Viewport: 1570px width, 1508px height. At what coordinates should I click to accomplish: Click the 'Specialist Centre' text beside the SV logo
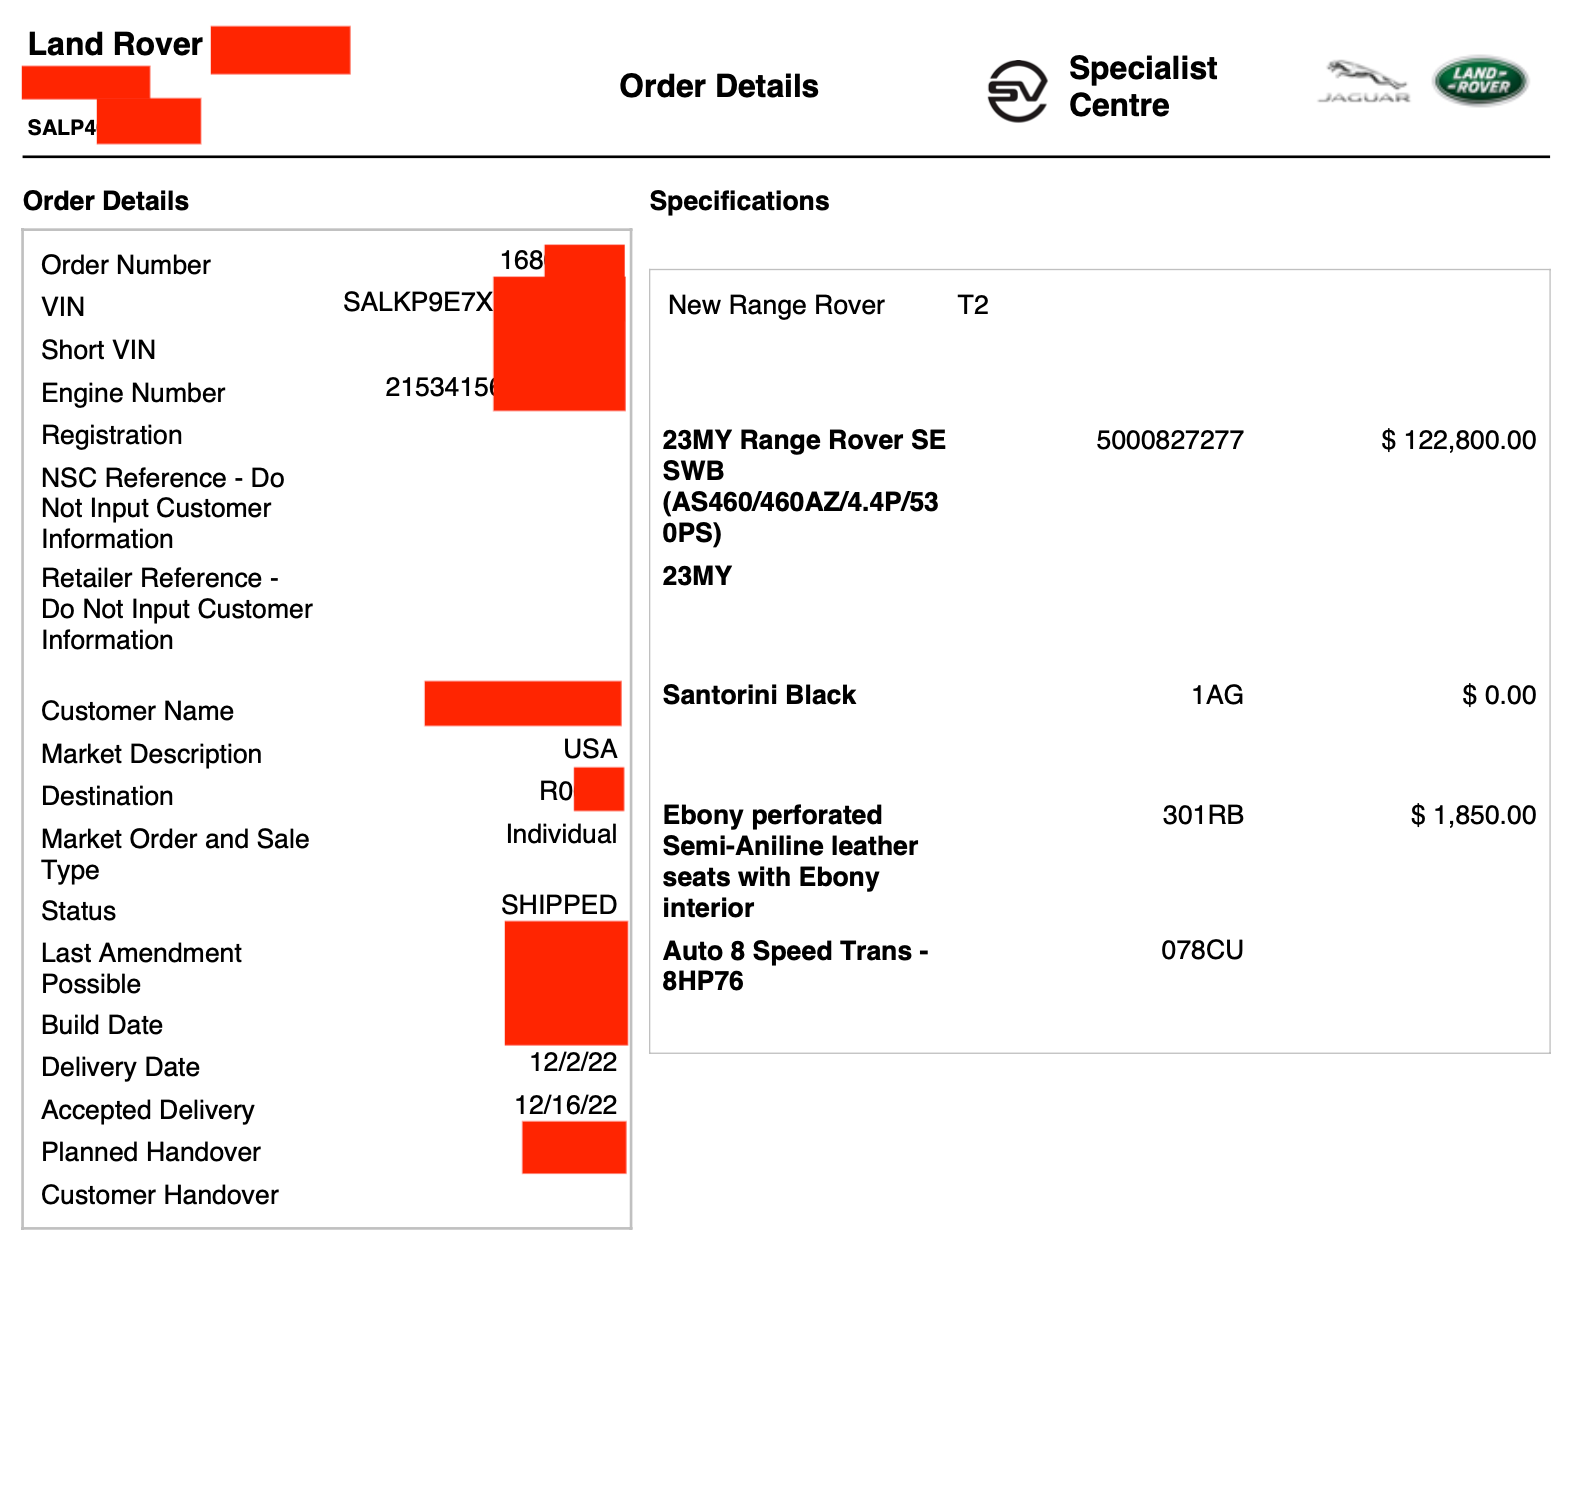point(1143,86)
